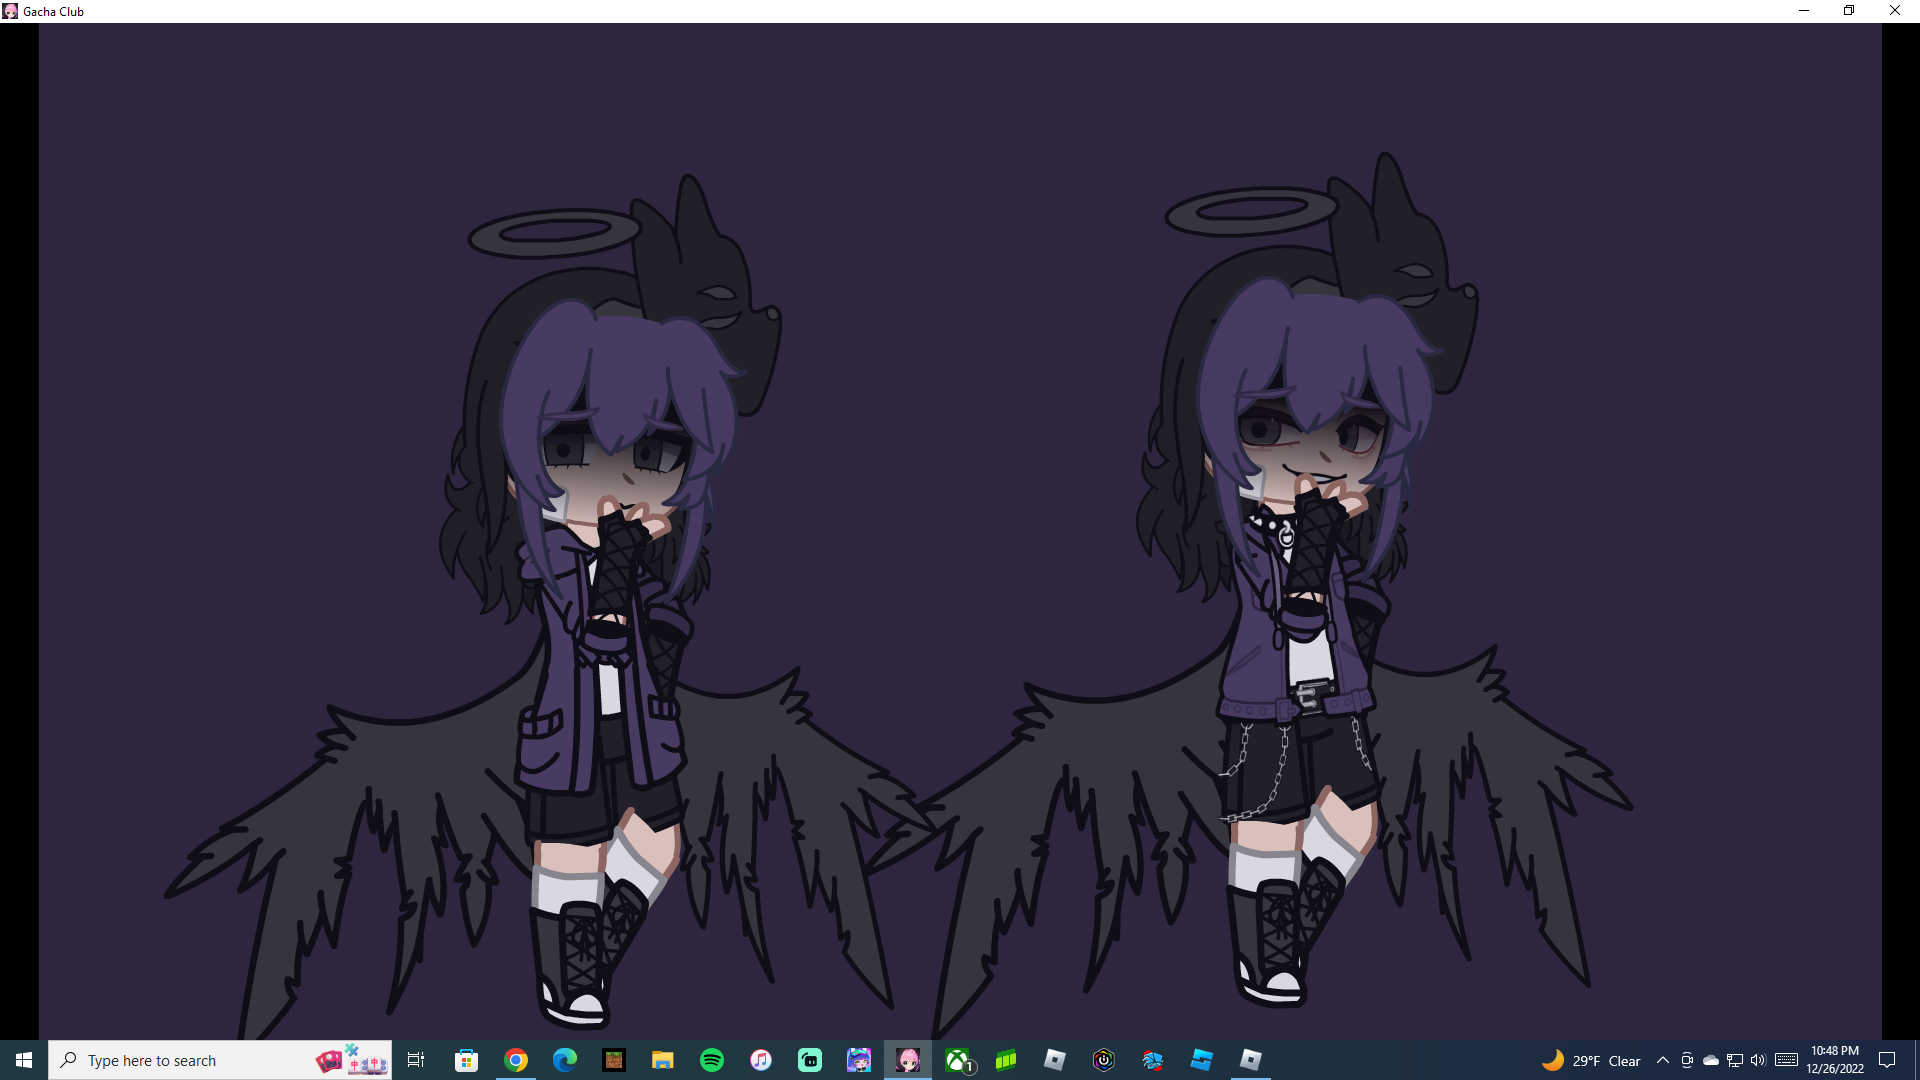
Task: Launch Minecraft from the taskbar grass block icon
Action: click(614, 1060)
